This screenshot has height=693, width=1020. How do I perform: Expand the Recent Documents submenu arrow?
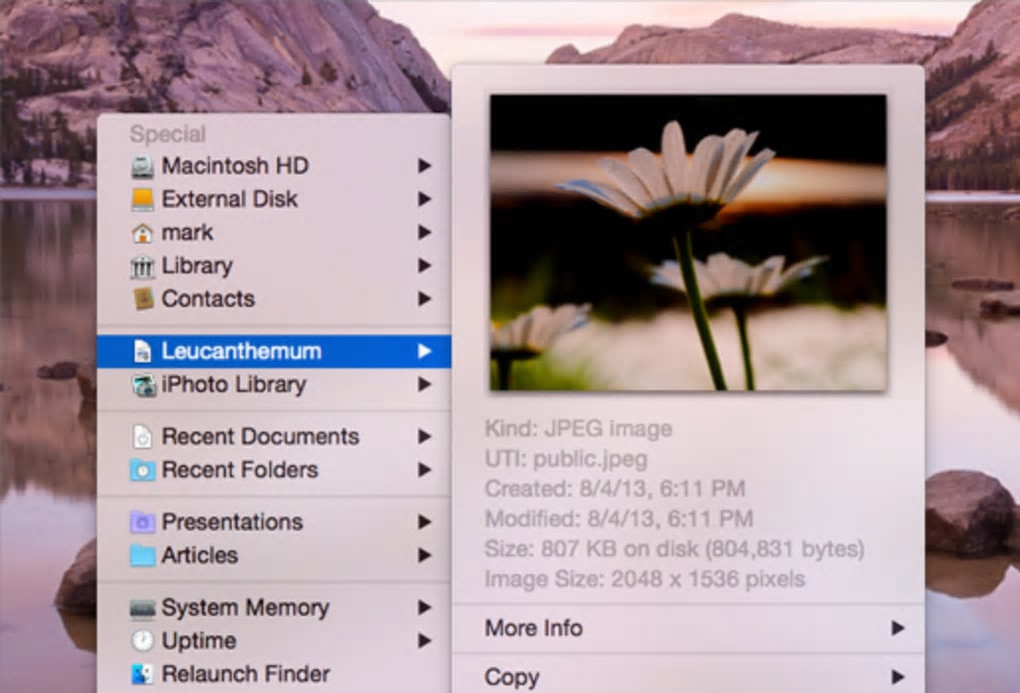pyautogui.click(x=425, y=437)
